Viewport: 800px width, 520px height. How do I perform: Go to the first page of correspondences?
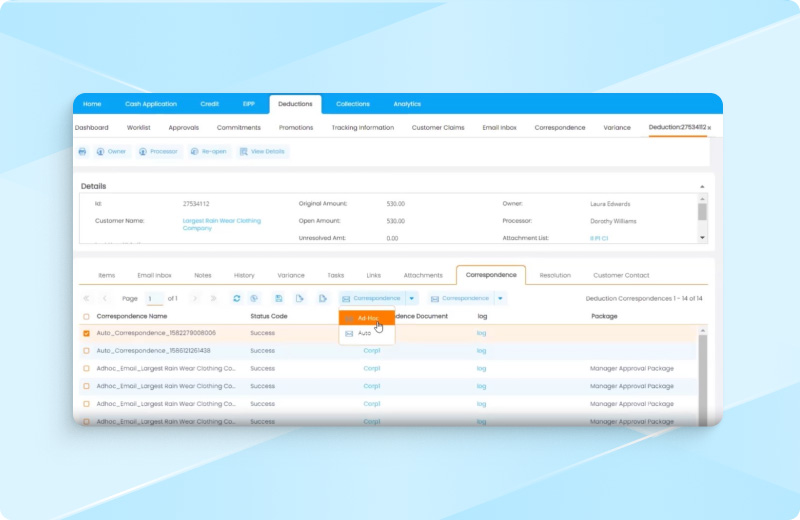tap(86, 299)
